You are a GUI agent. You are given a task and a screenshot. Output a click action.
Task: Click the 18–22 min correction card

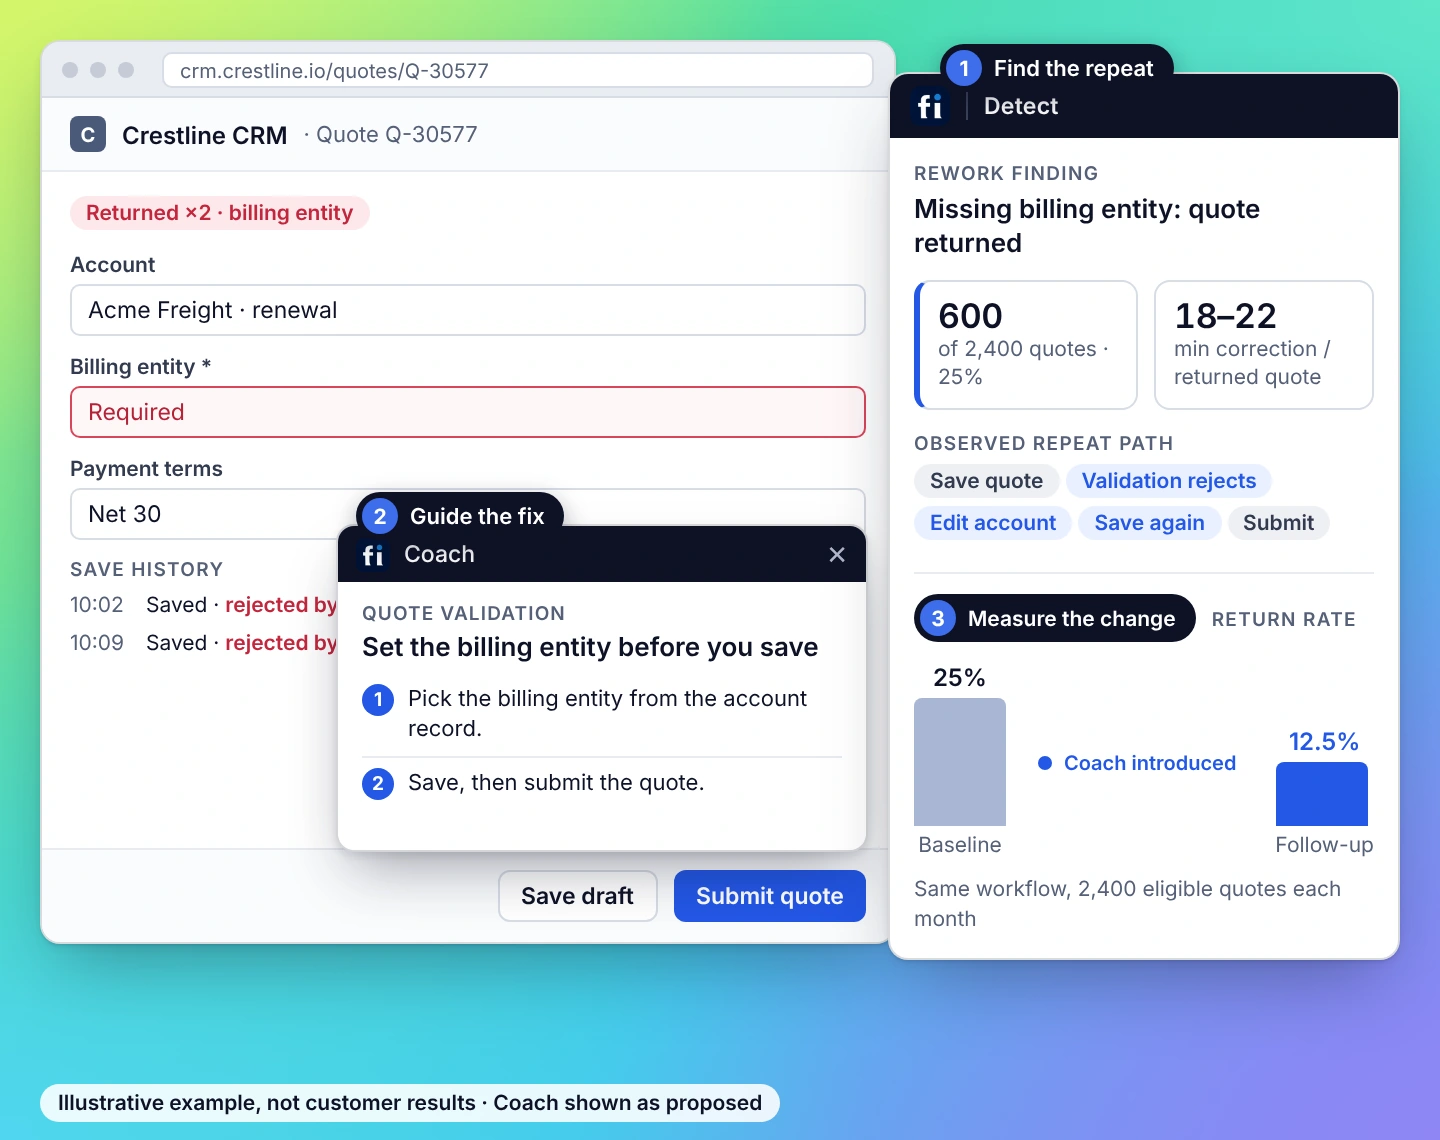1264,345
